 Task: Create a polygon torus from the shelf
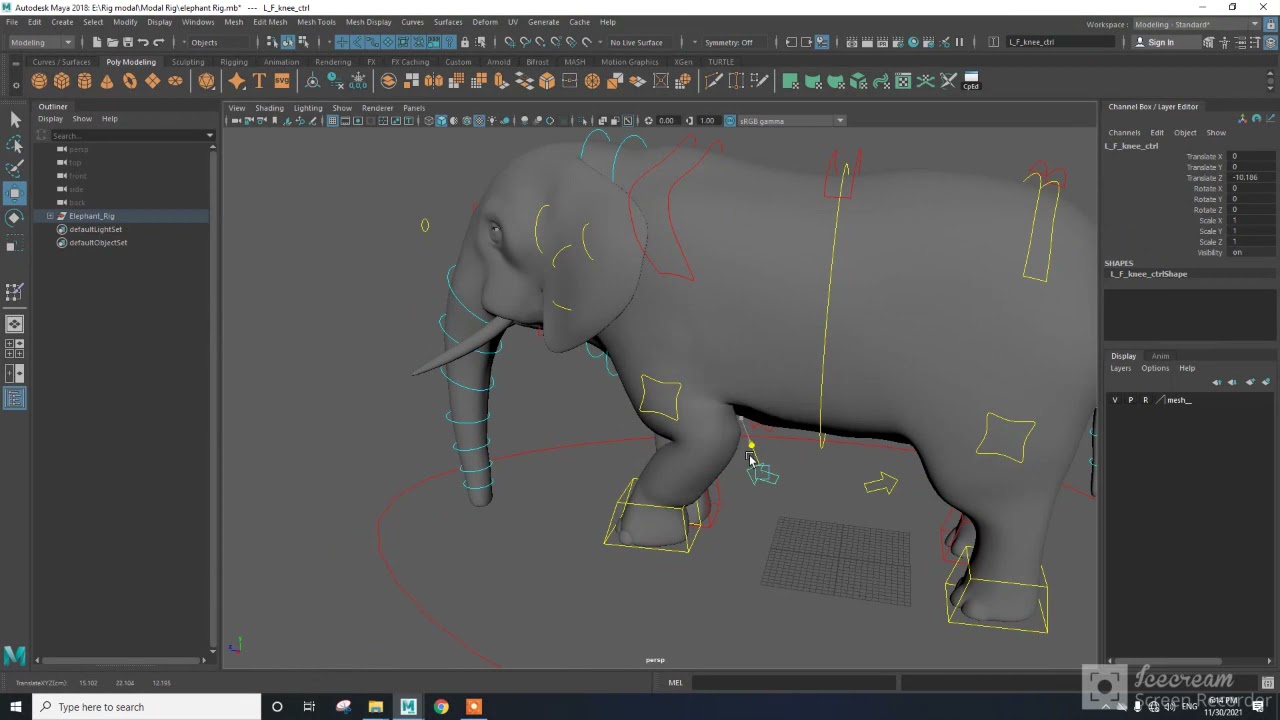tap(130, 81)
